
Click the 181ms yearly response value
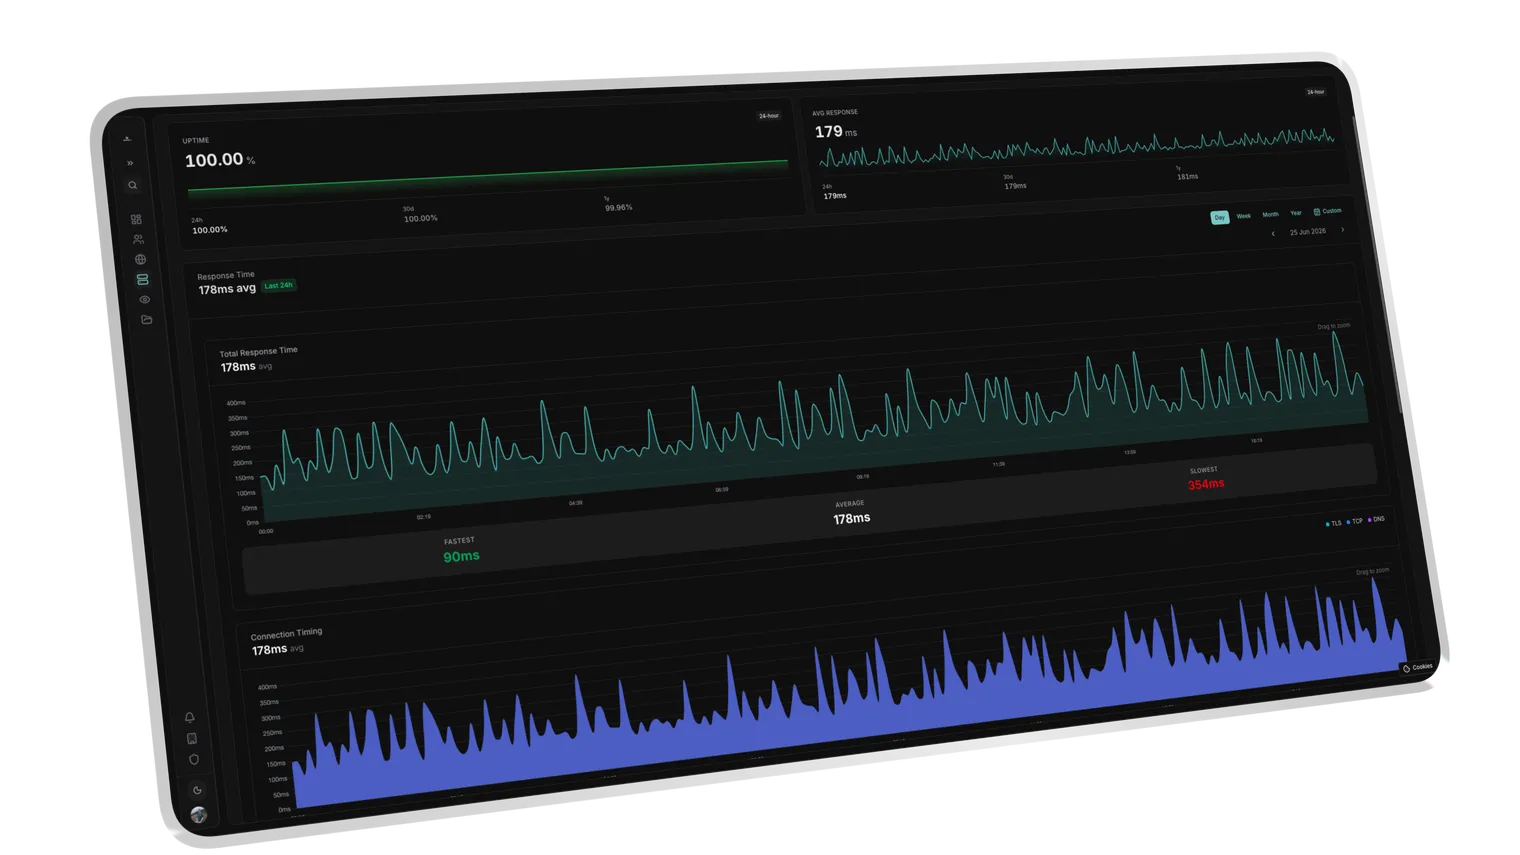pos(1187,177)
